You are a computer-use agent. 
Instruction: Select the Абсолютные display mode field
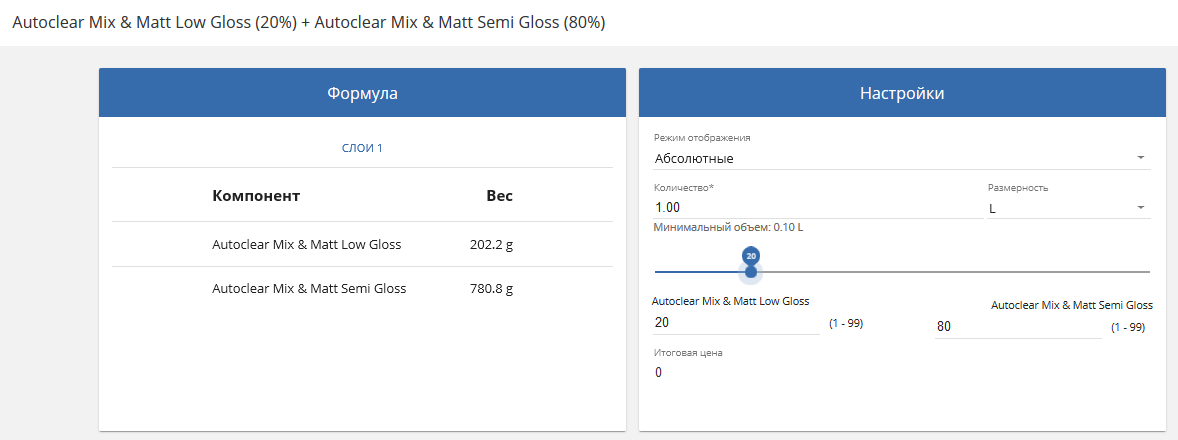pos(902,158)
